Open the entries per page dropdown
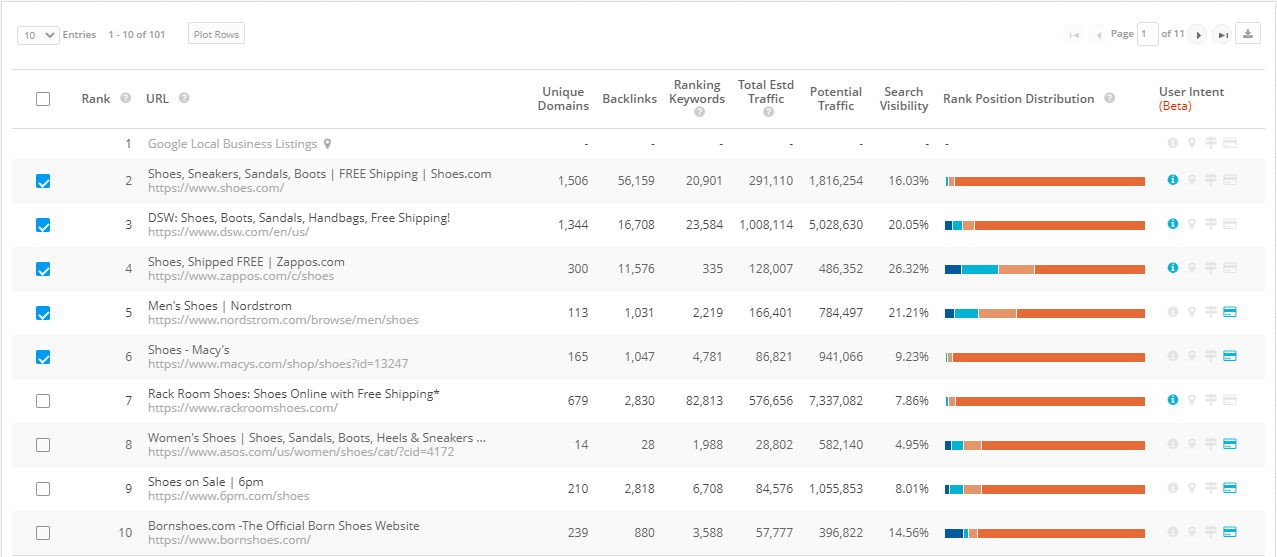This screenshot has height=557, width=1277. click(39, 35)
